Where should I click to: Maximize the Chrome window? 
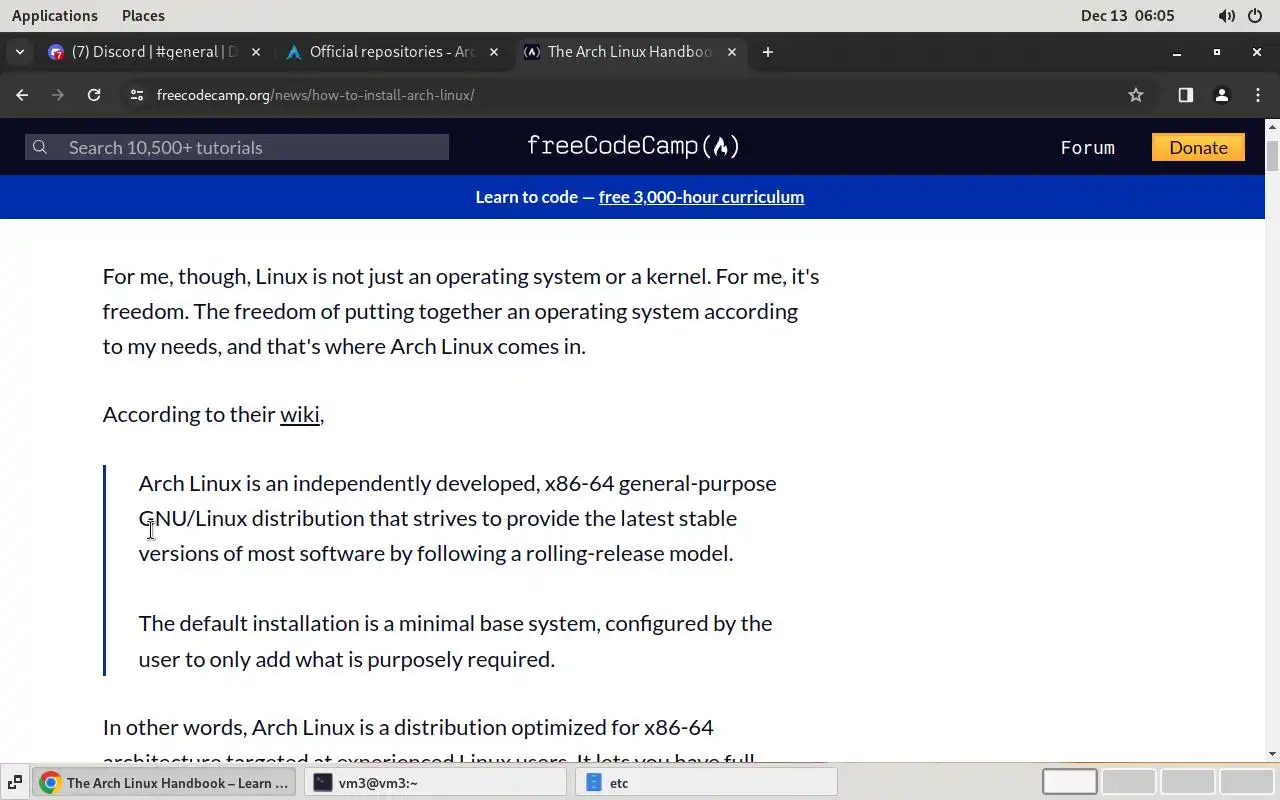(x=1217, y=52)
